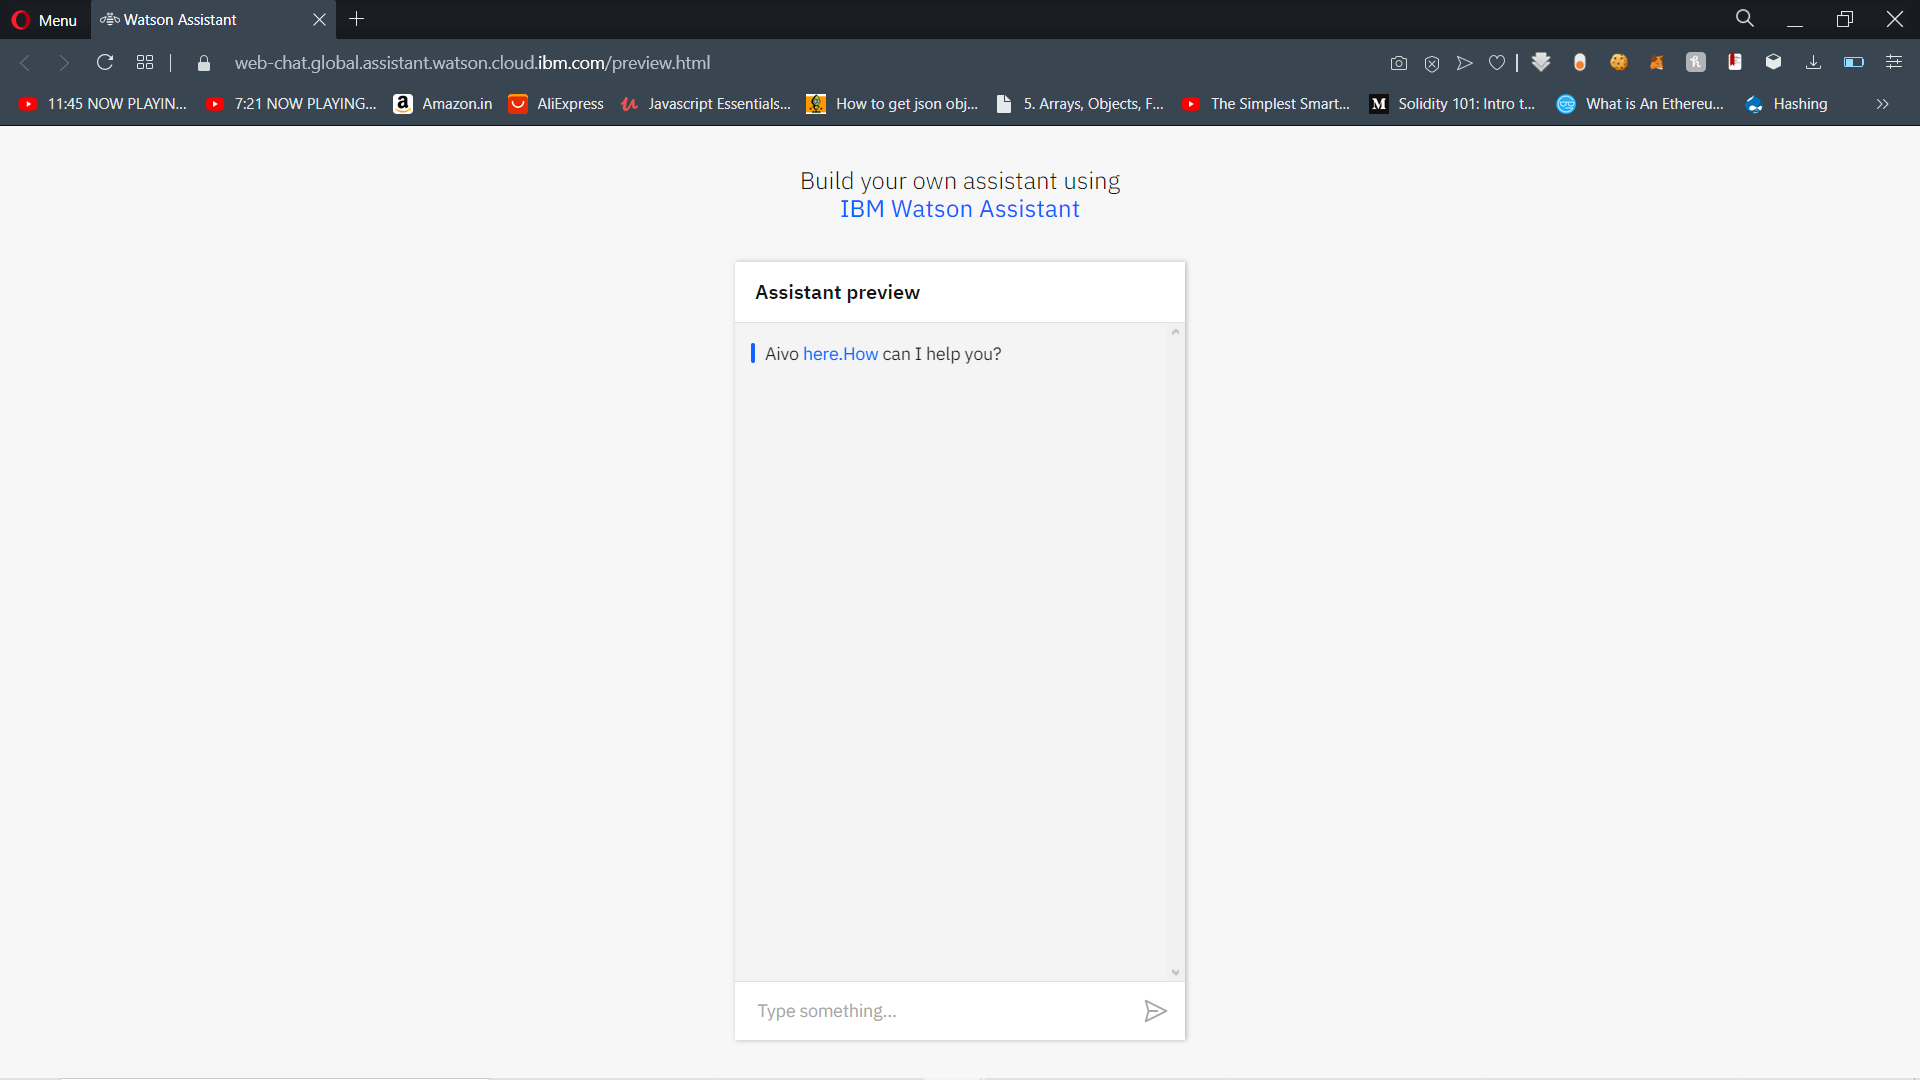The image size is (1920, 1080).
Task: Open a new tab with plus button
Action: point(357,19)
